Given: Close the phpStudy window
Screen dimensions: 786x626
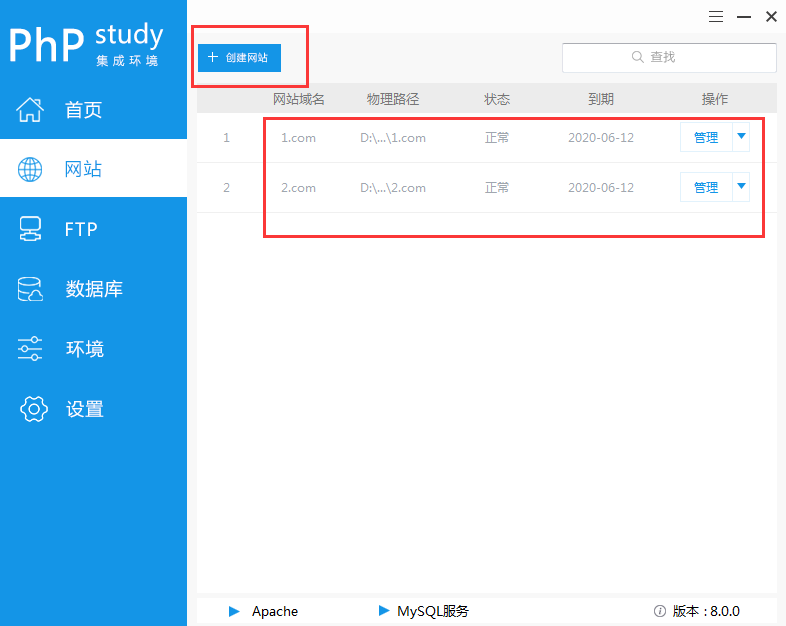Looking at the screenshot, I should 771,17.
